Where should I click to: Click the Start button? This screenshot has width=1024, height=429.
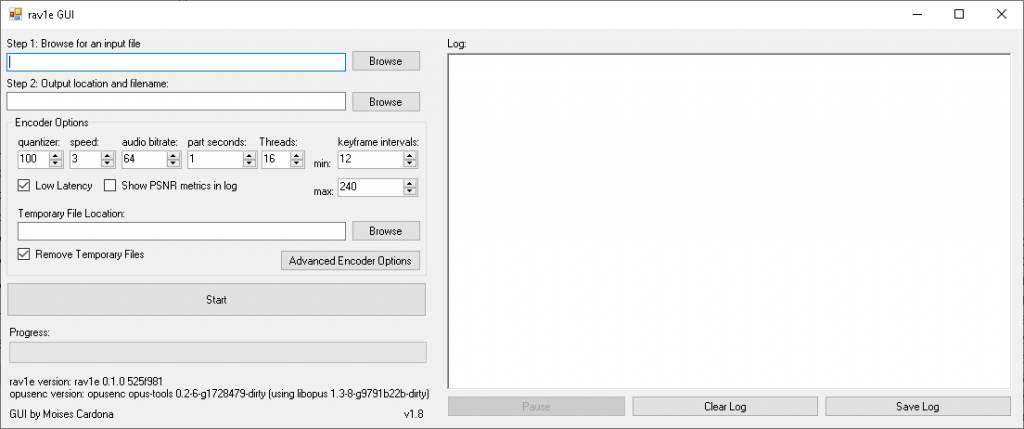(216, 300)
